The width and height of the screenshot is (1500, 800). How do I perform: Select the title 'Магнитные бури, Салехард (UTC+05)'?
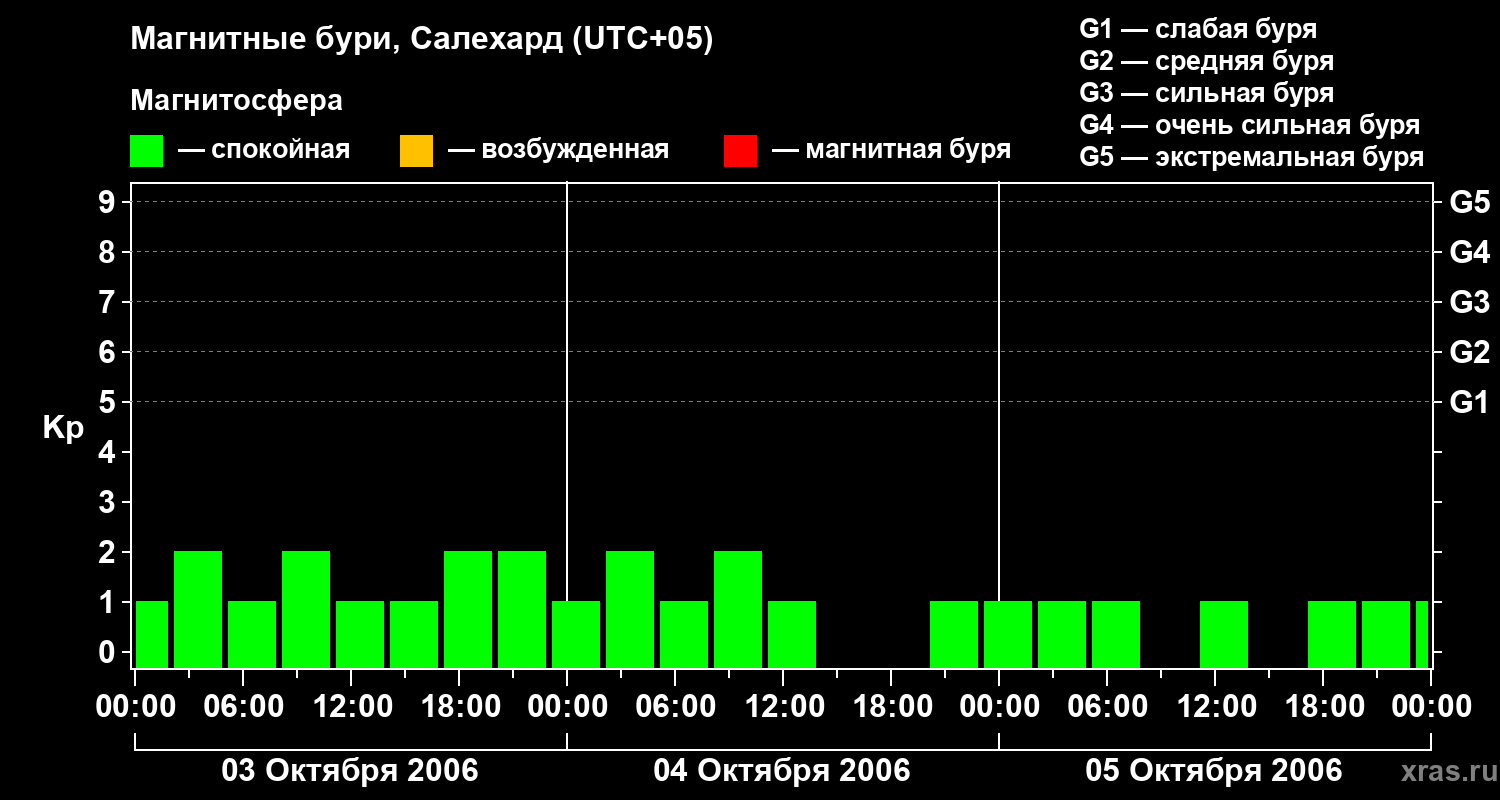click(x=421, y=40)
